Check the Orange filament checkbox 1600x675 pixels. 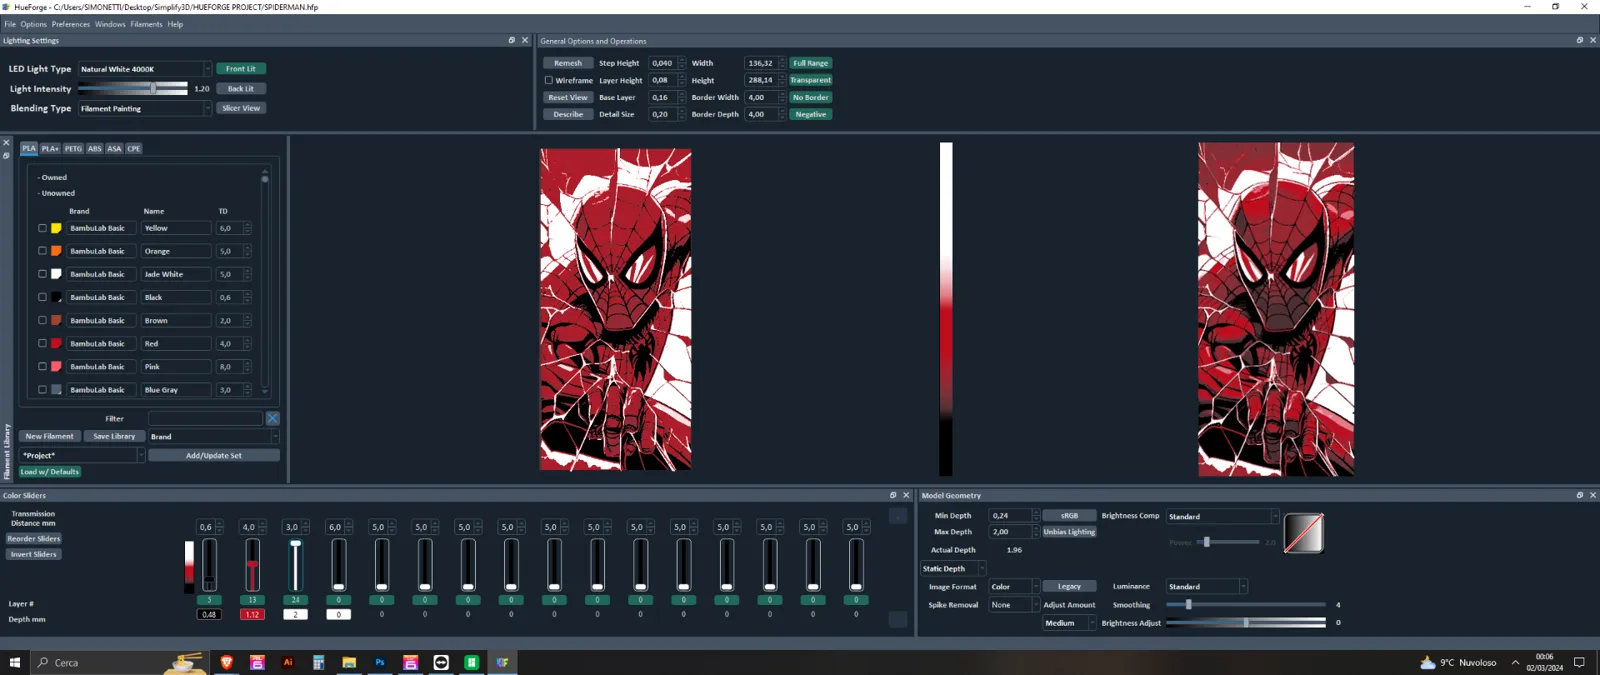tap(42, 251)
